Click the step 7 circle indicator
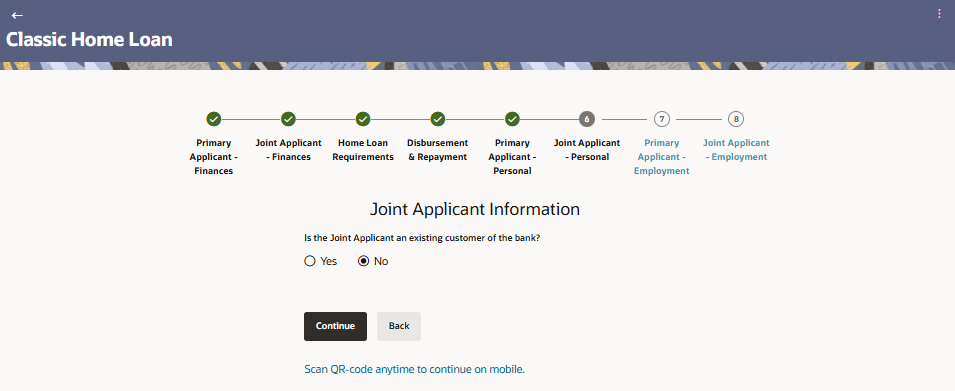The width and height of the screenshot is (955, 391). (661, 119)
